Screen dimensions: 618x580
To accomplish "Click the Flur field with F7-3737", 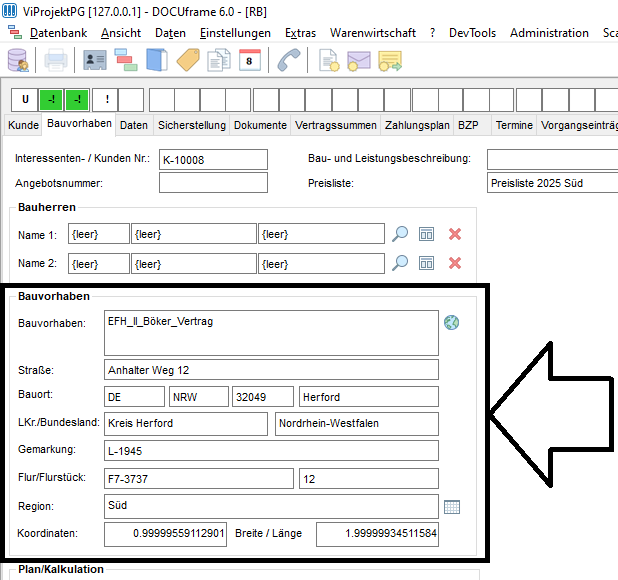I will coord(199,479).
